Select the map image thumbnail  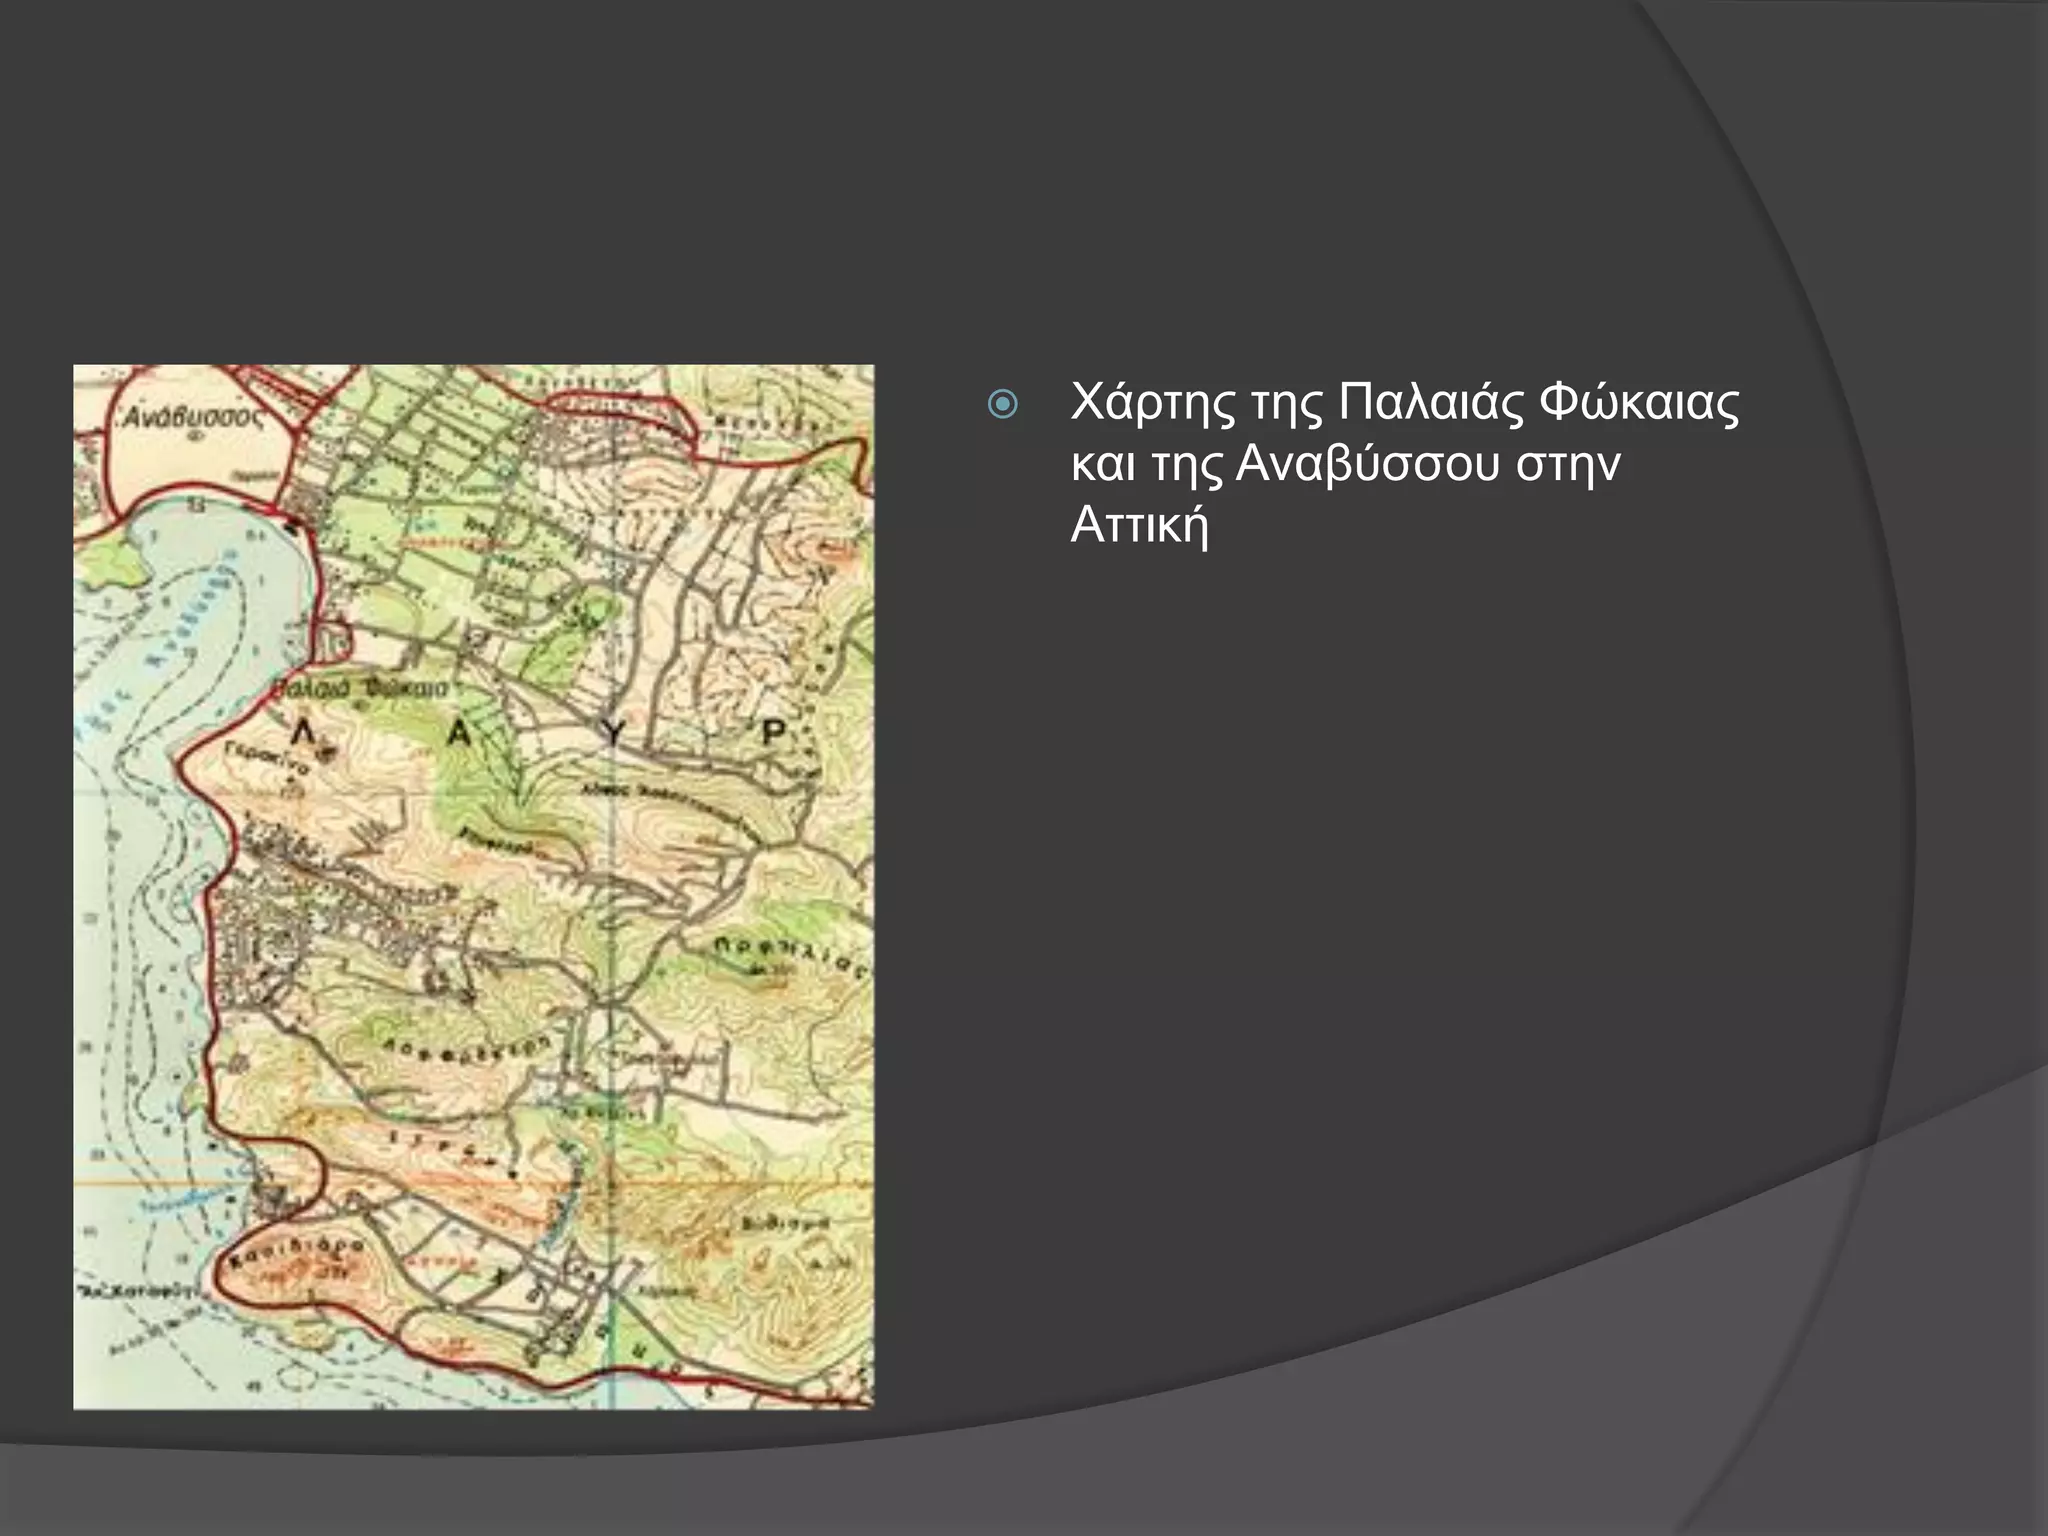click(x=473, y=887)
